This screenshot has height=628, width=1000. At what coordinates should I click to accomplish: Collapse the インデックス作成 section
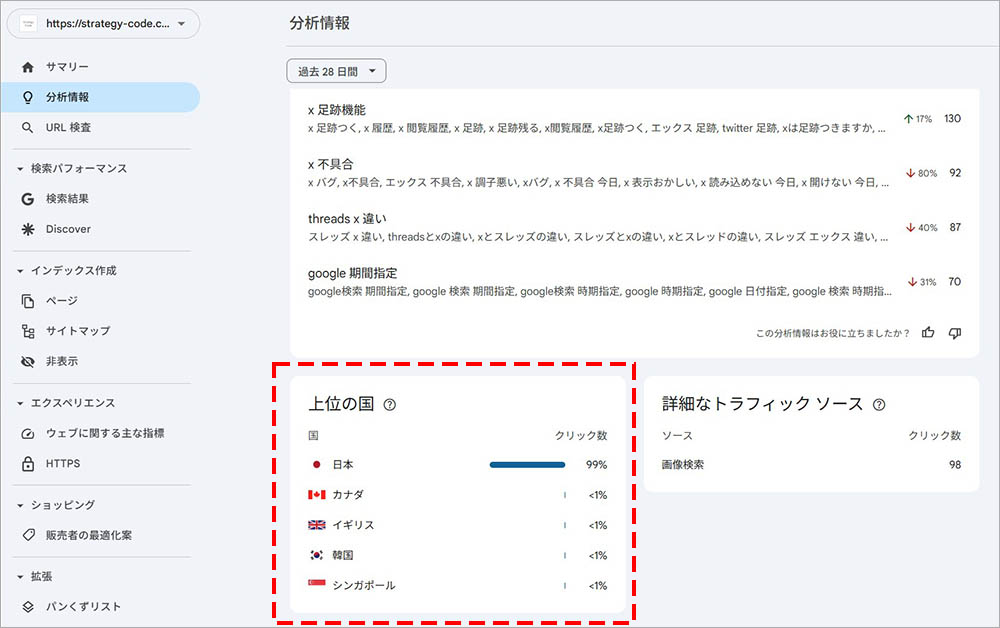coord(20,271)
